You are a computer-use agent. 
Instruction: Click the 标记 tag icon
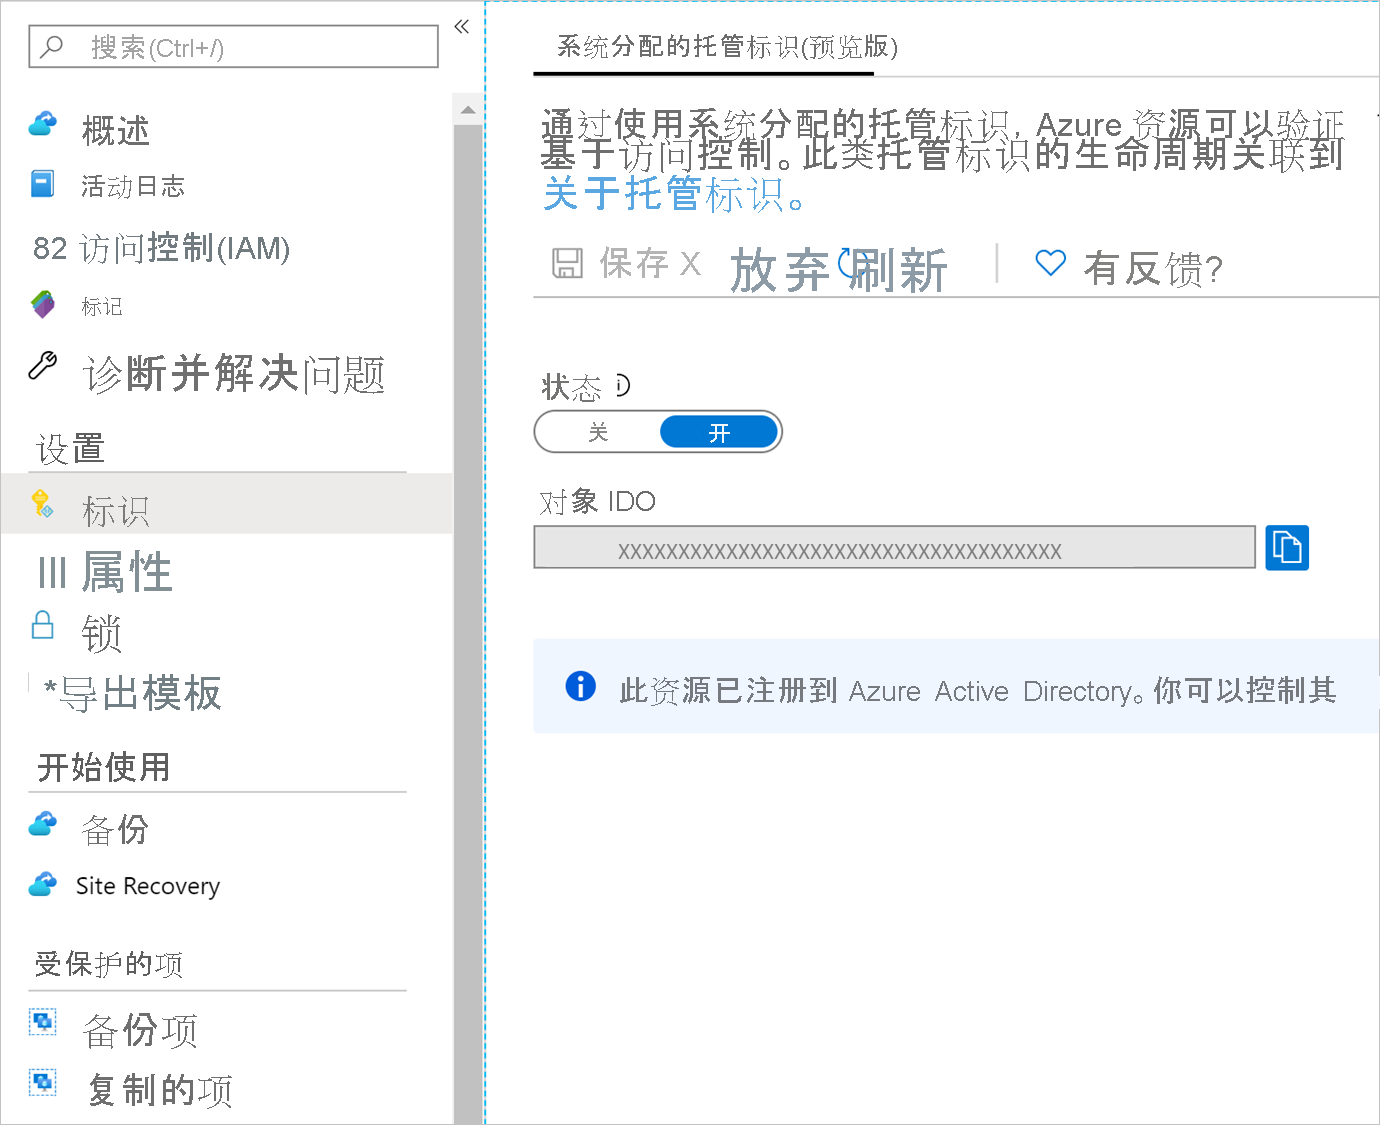click(x=43, y=304)
